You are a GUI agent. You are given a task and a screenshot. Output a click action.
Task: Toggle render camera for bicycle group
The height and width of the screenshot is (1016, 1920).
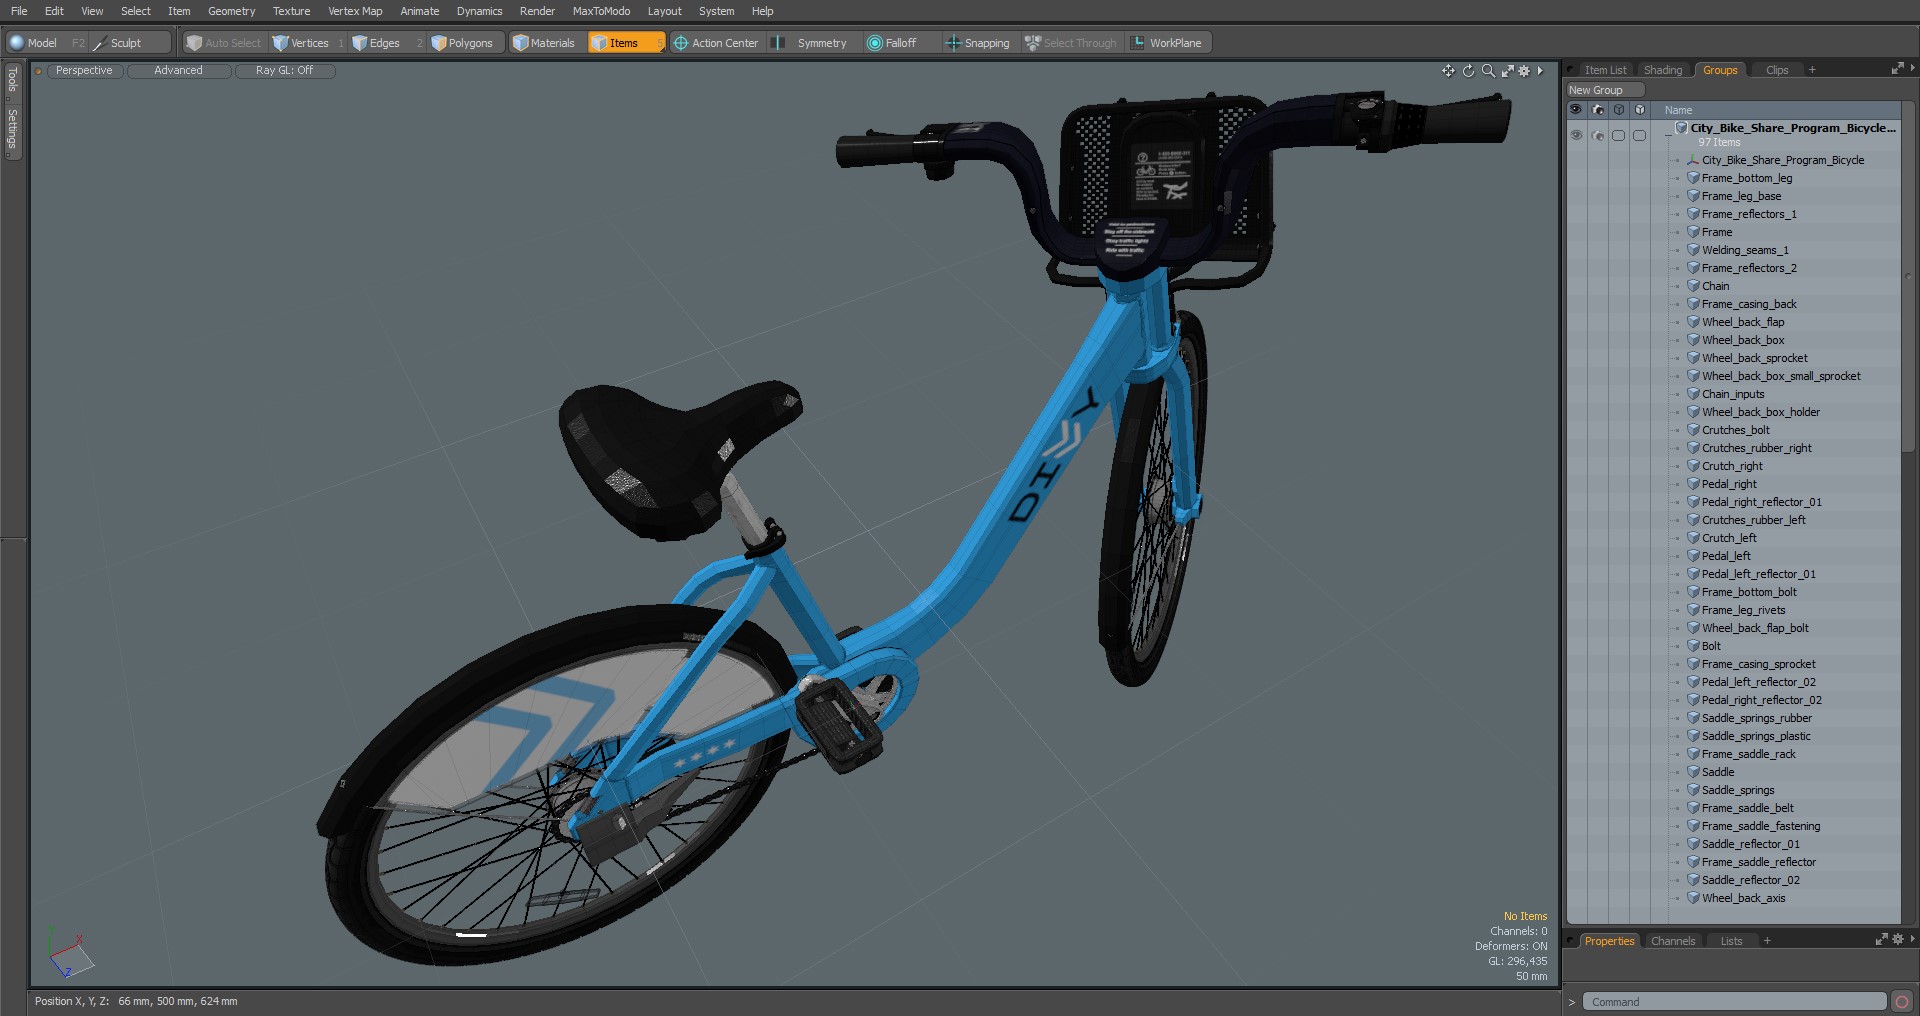pyautogui.click(x=1598, y=135)
